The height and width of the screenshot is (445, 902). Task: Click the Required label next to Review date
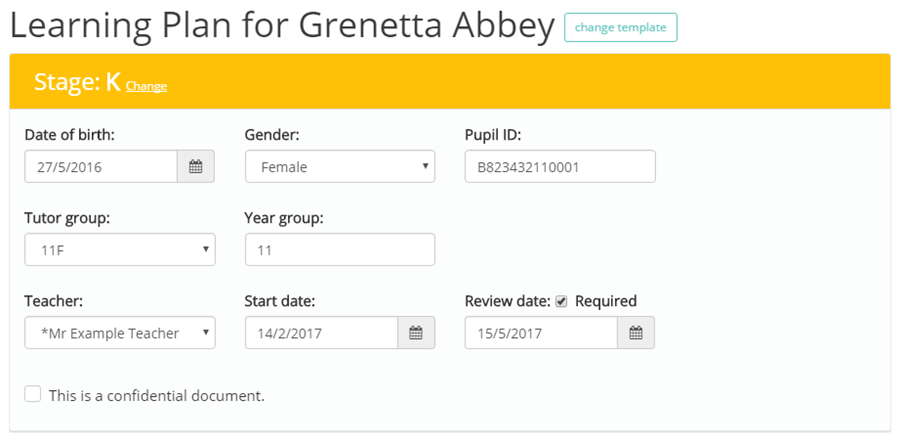coord(606,301)
